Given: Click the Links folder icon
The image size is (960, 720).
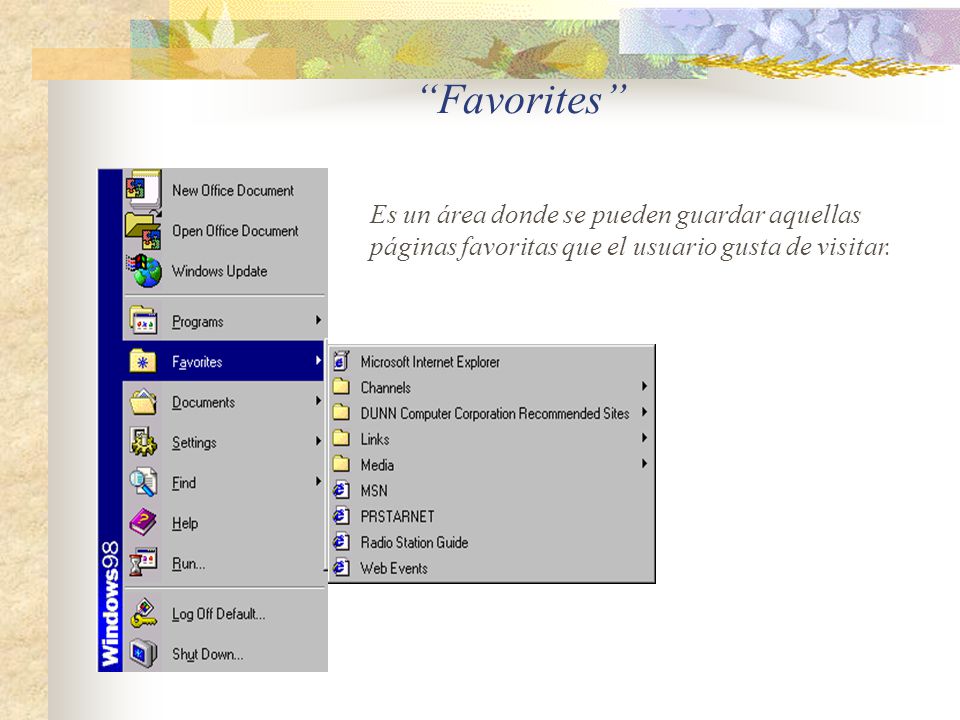Looking at the screenshot, I should [342, 438].
